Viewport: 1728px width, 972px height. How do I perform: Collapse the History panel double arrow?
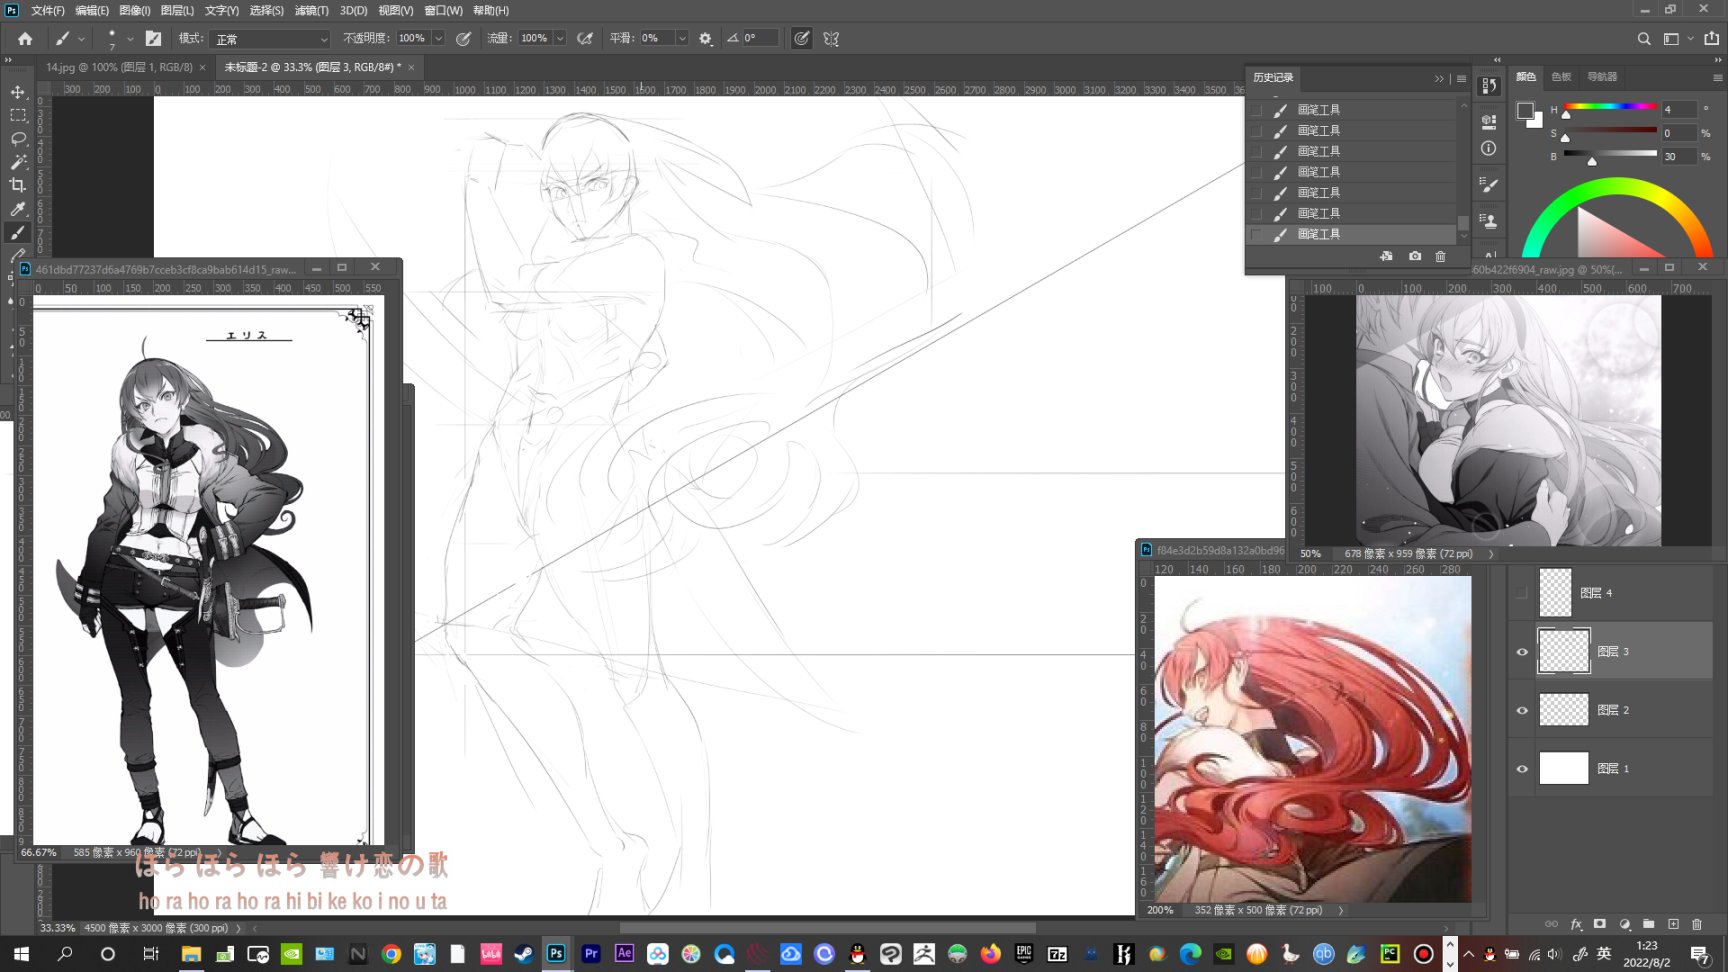1439,78
